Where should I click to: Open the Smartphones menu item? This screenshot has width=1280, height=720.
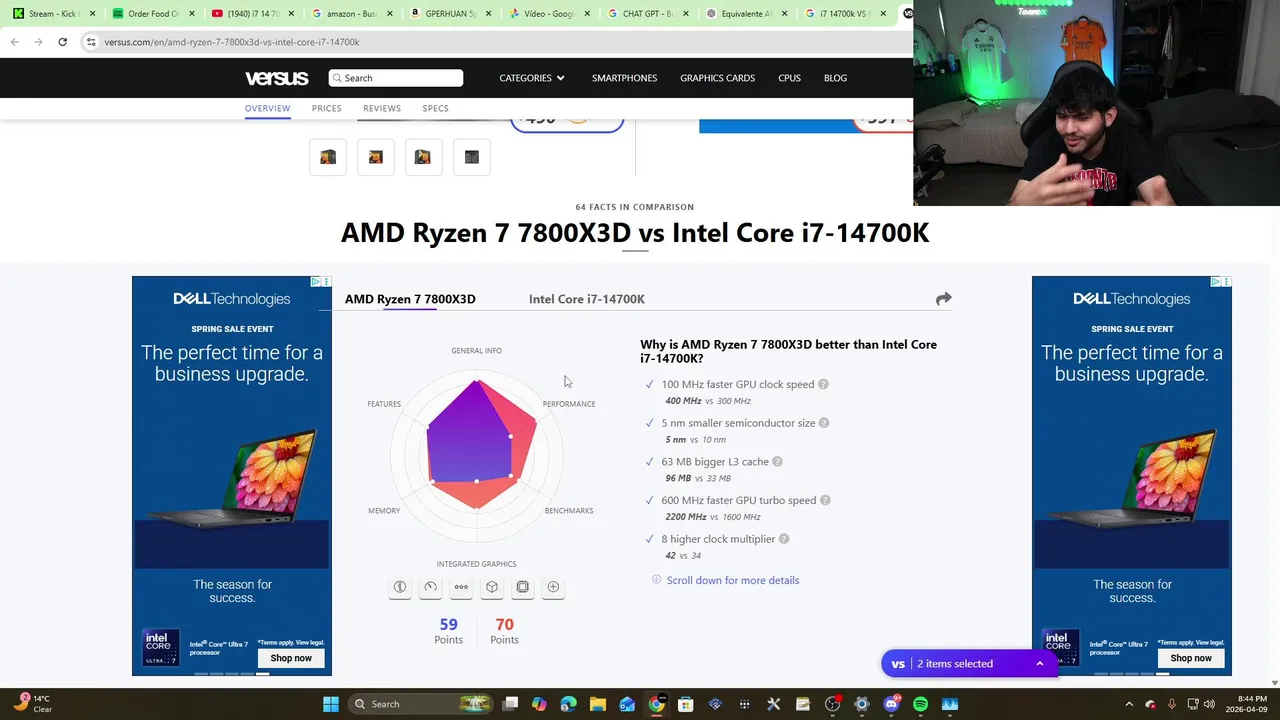(x=624, y=78)
